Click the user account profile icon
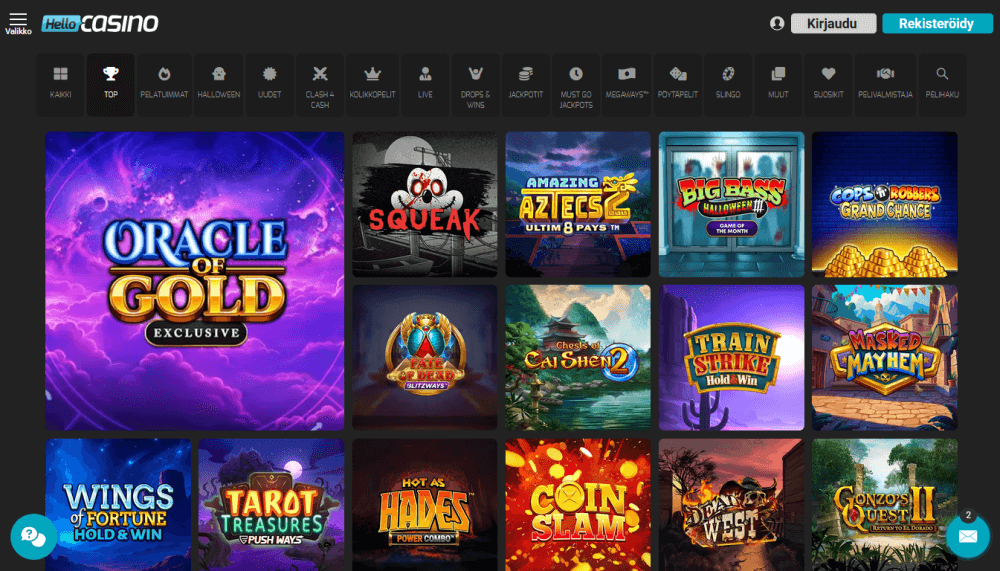 tap(777, 23)
